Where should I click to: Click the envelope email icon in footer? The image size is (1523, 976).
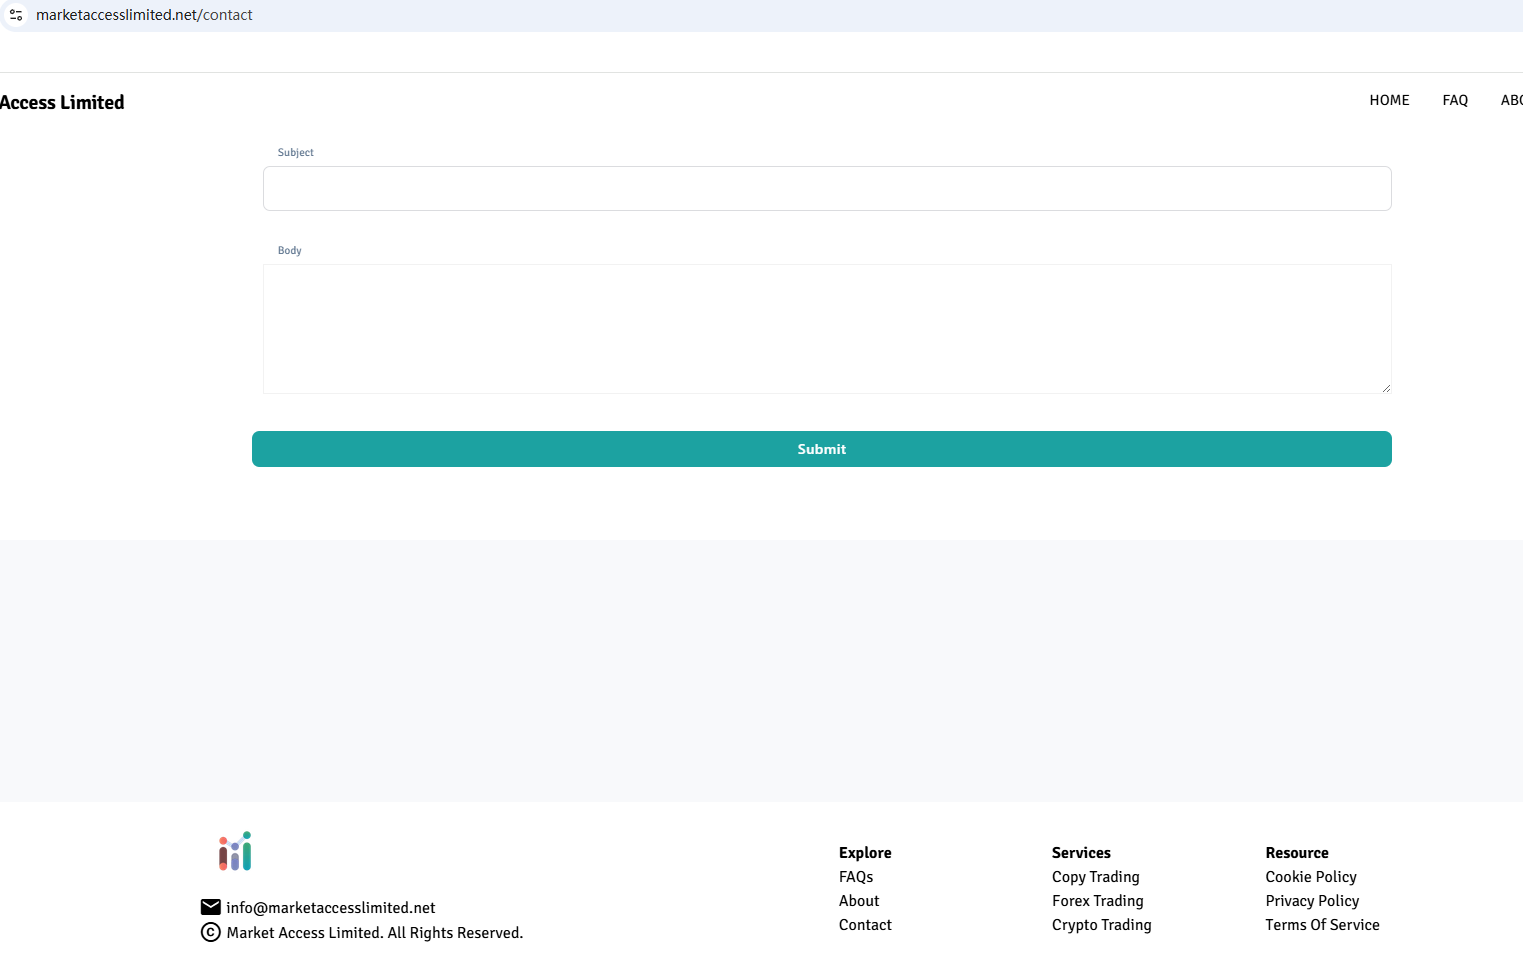pyautogui.click(x=210, y=907)
